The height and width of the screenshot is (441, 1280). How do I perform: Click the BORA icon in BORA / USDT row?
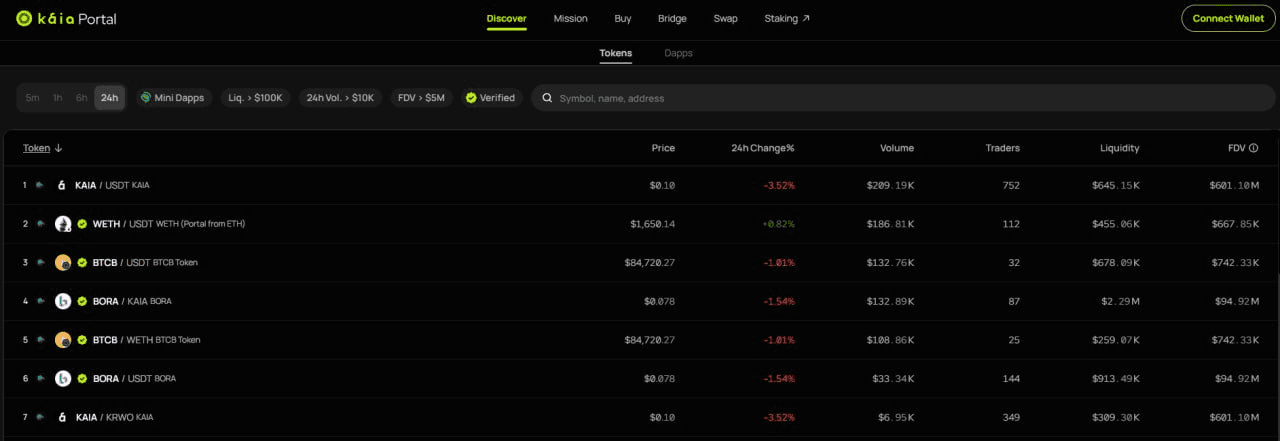tap(63, 379)
